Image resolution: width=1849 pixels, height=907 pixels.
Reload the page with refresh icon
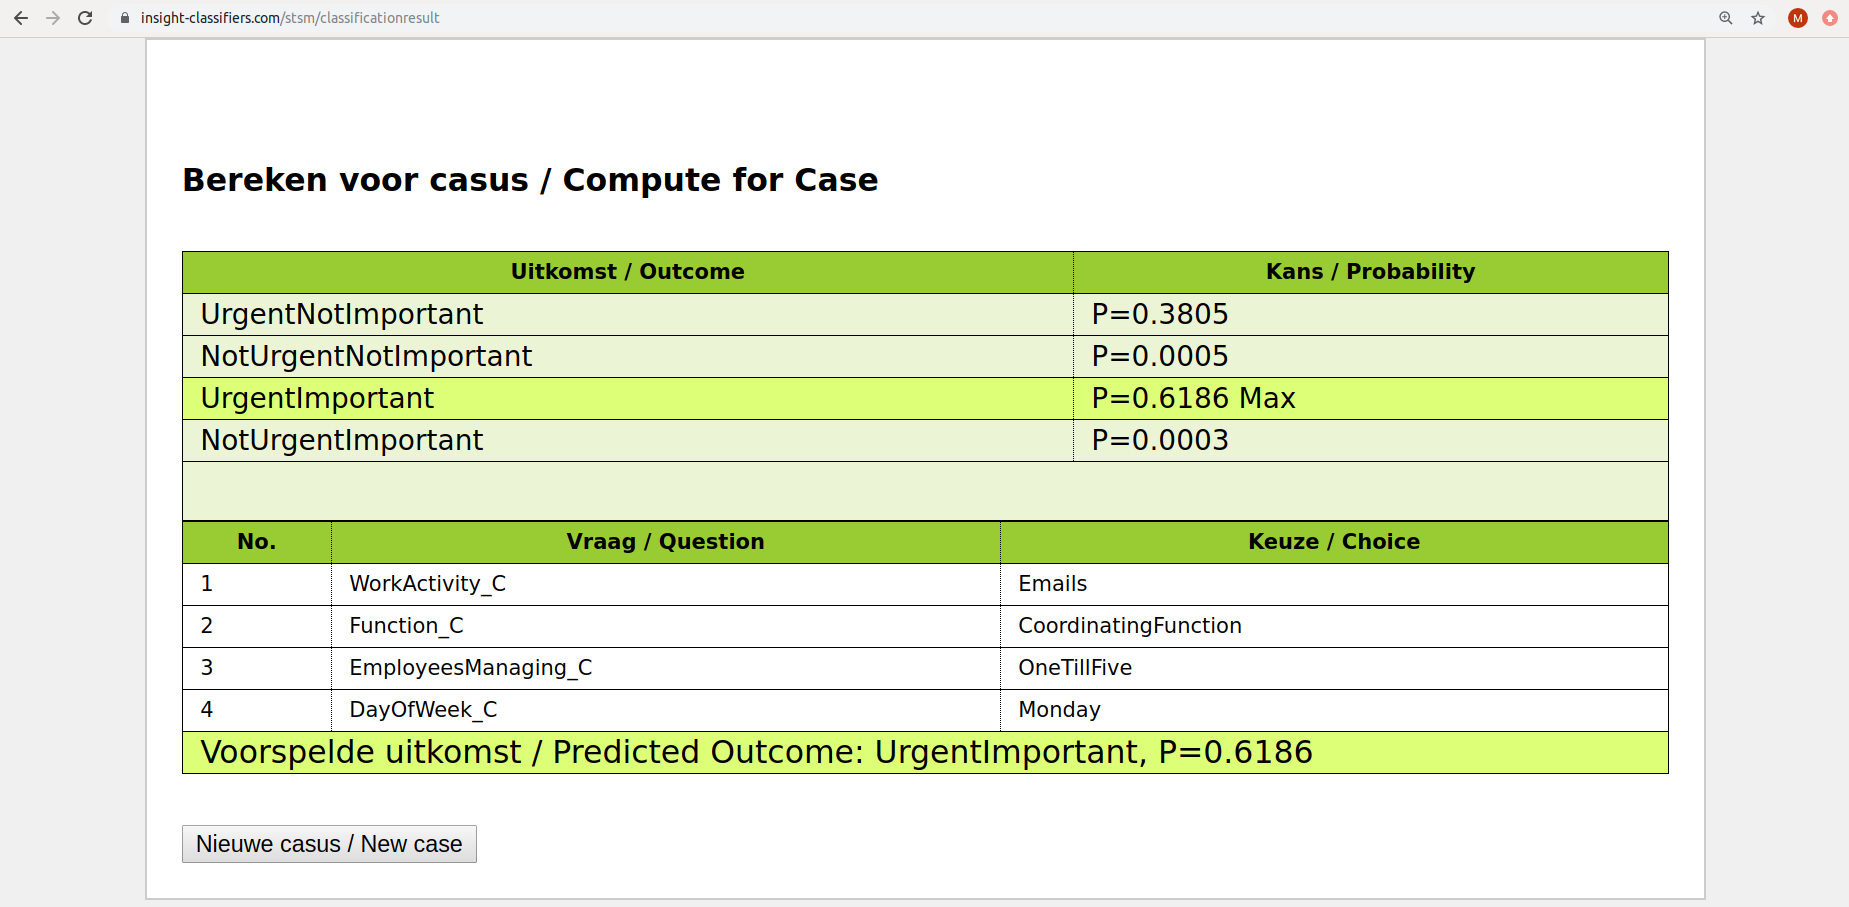[x=85, y=18]
